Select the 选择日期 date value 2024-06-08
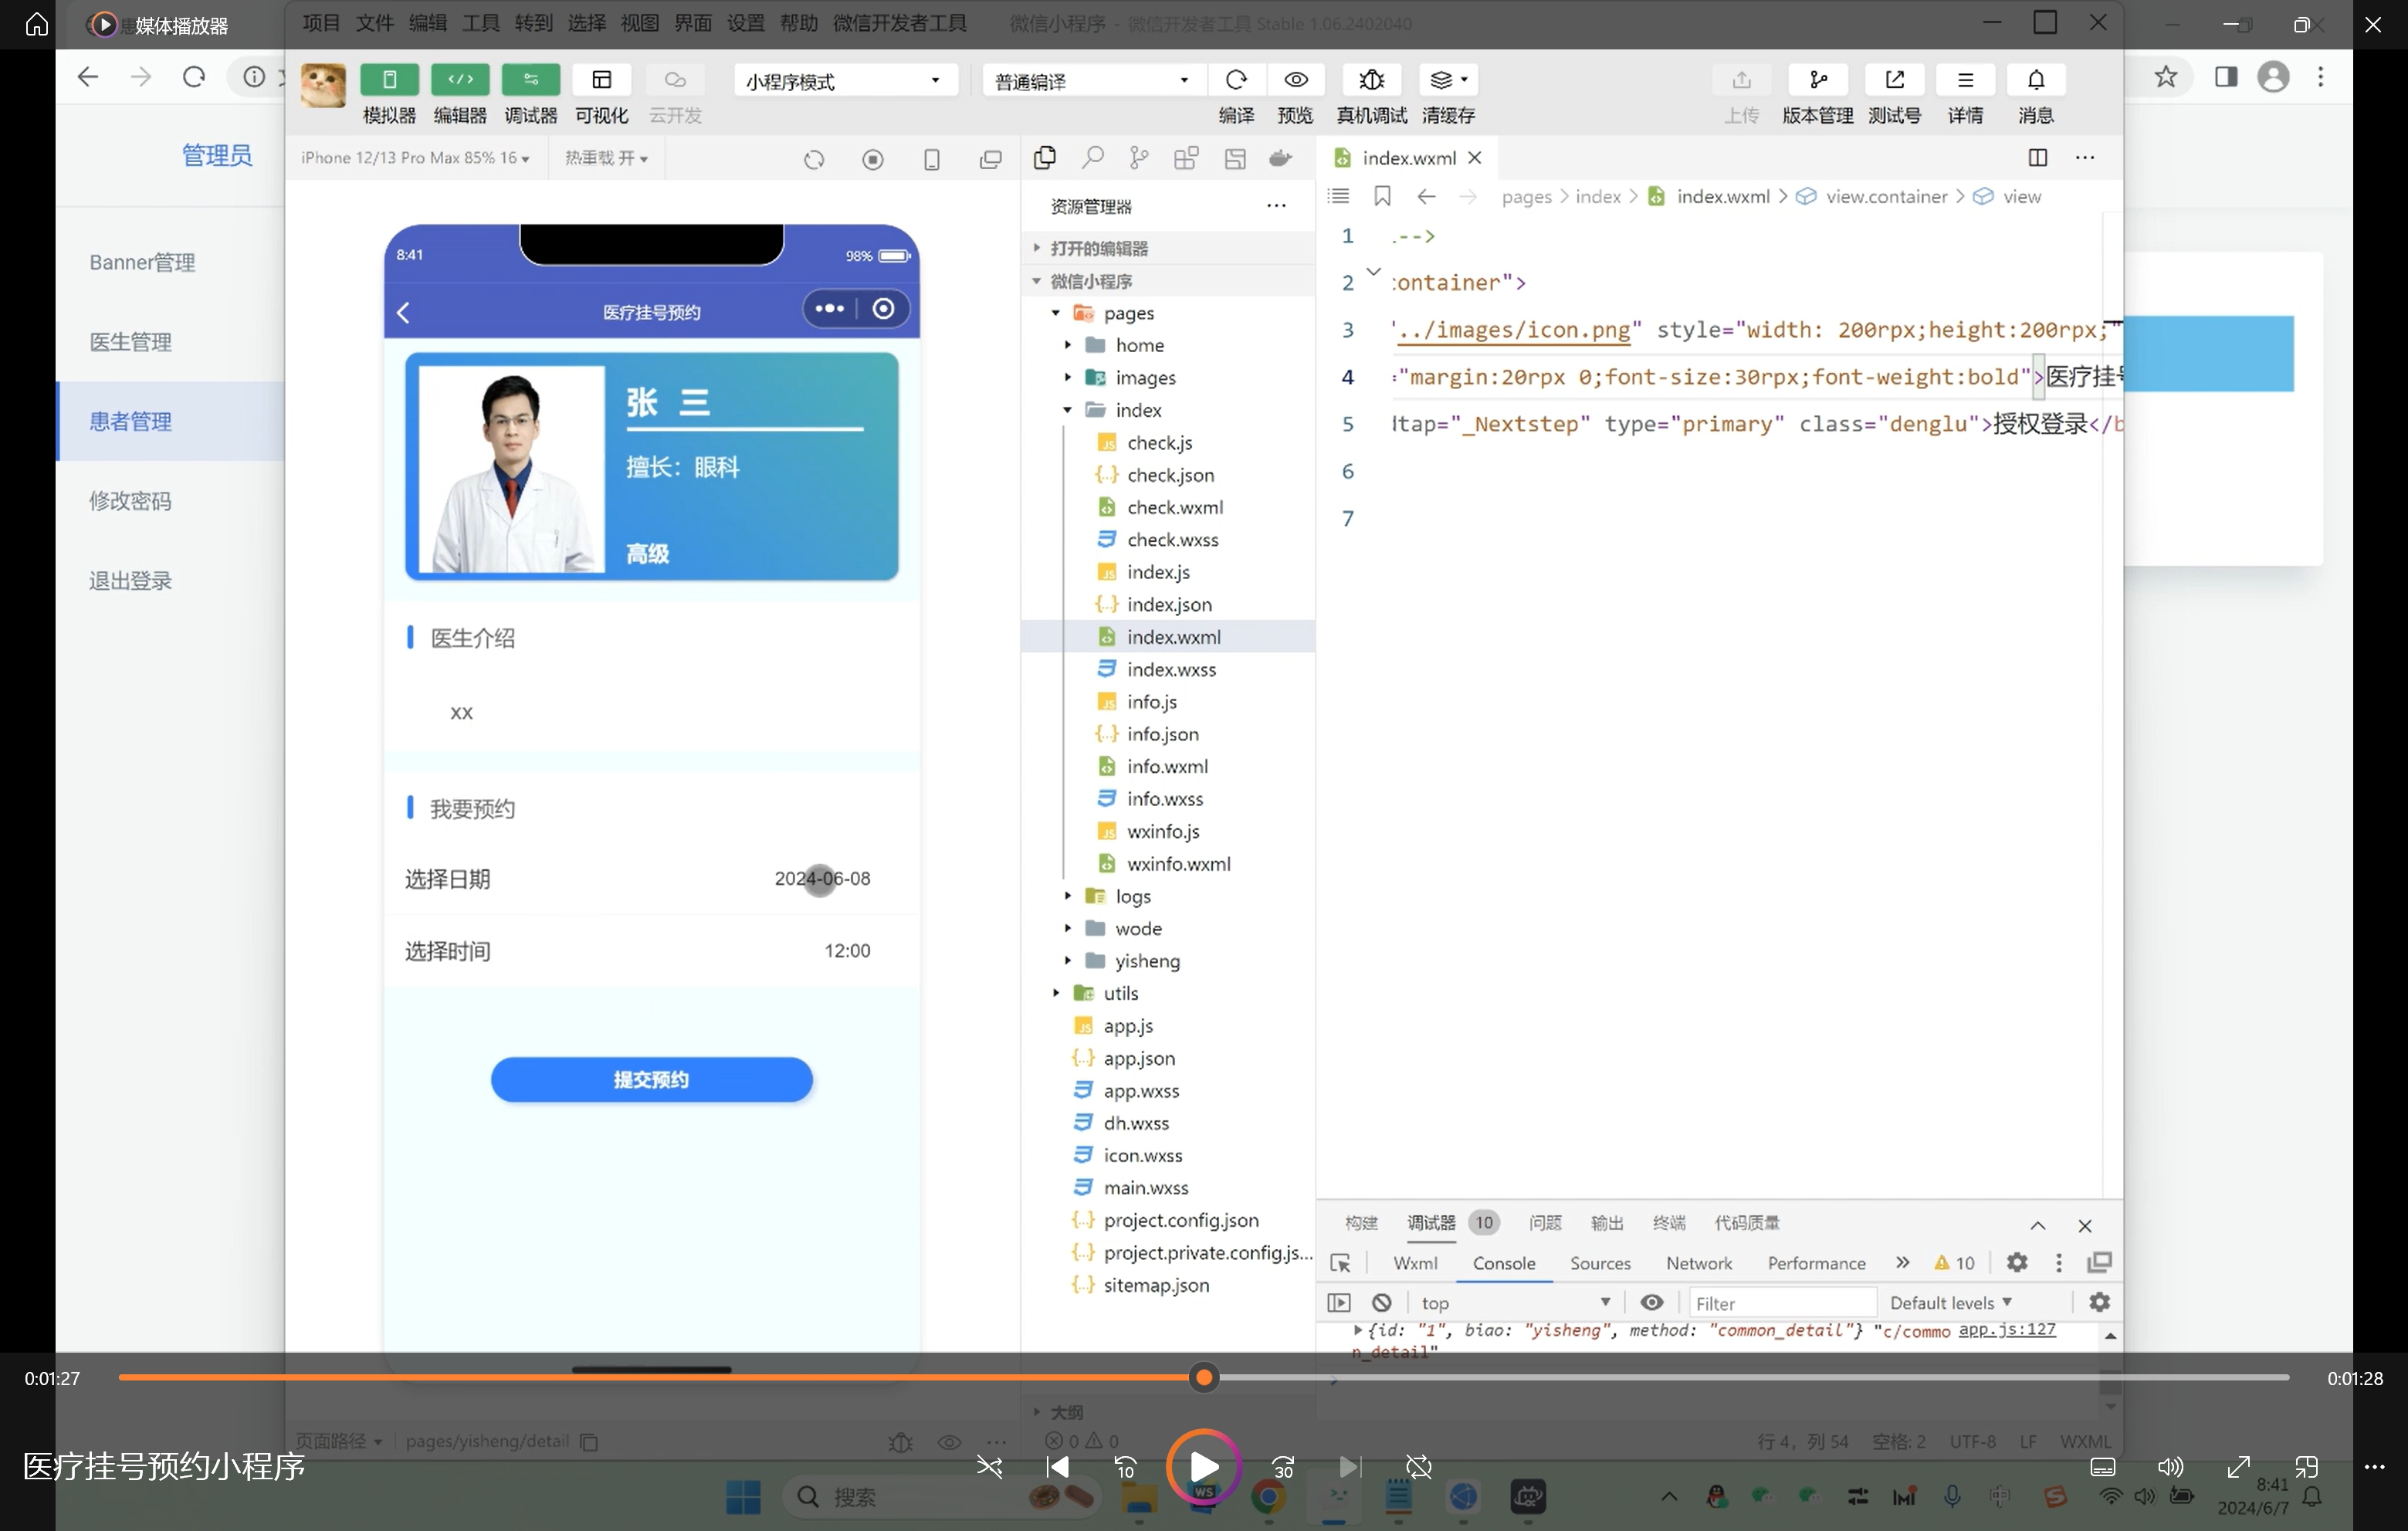Screen dimensions: 2408x1531 coord(822,879)
